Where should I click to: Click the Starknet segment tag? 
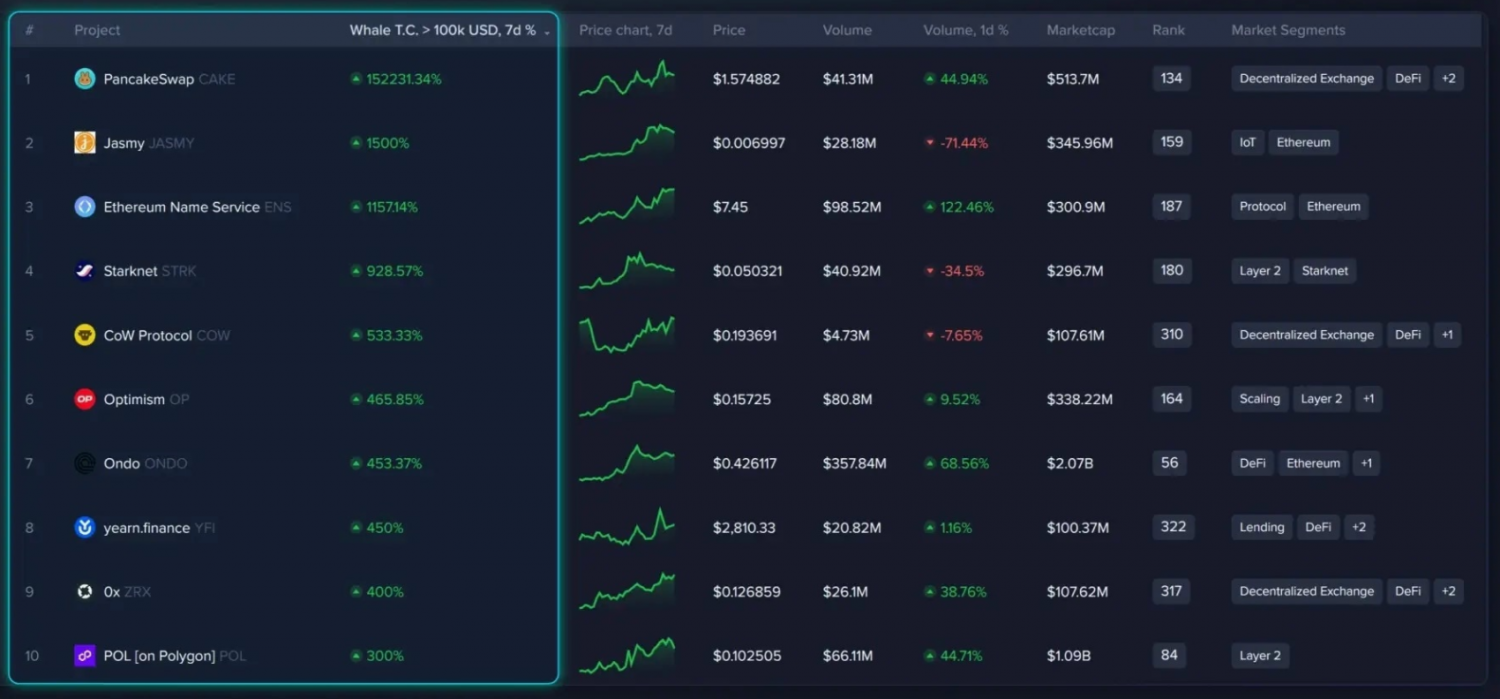(1325, 270)
